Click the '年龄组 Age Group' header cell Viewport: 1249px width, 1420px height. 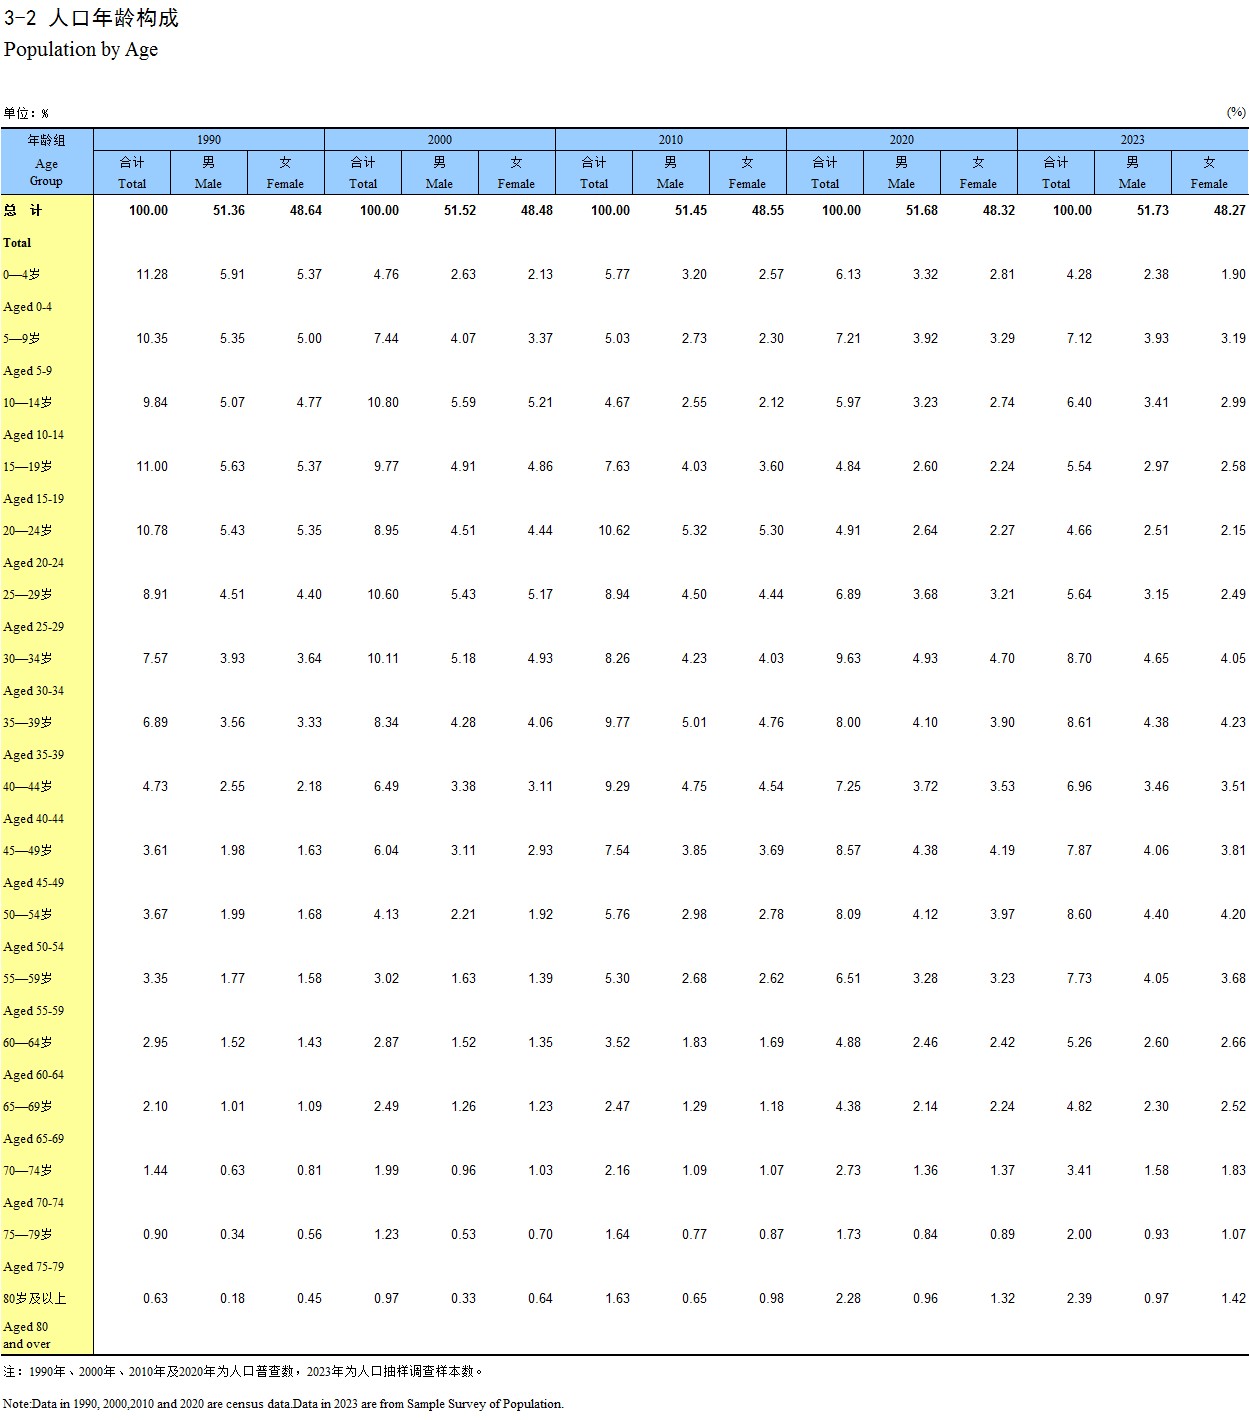pyautogui.click(x=47, y=161)
